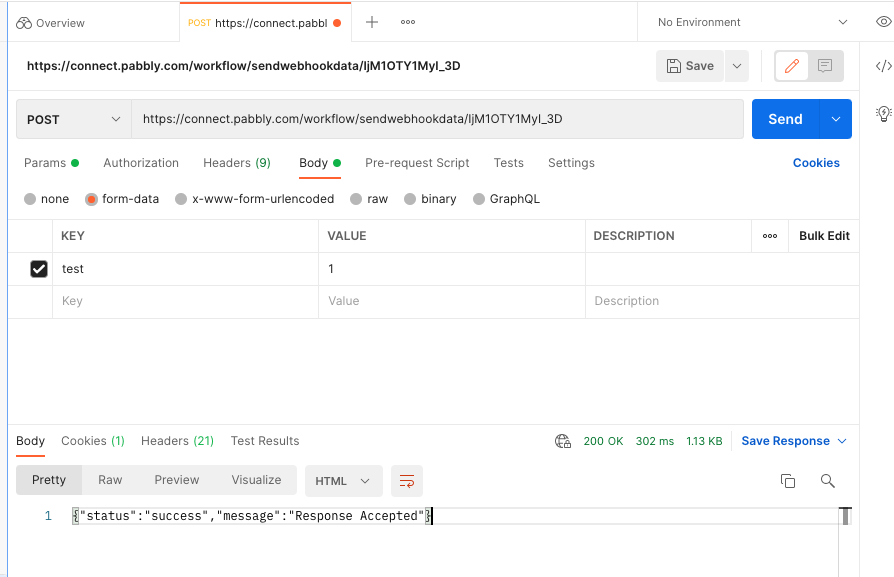Expand the No Environment dropdown
Viewport: 894px width, 577px height.
click(751, 22)
